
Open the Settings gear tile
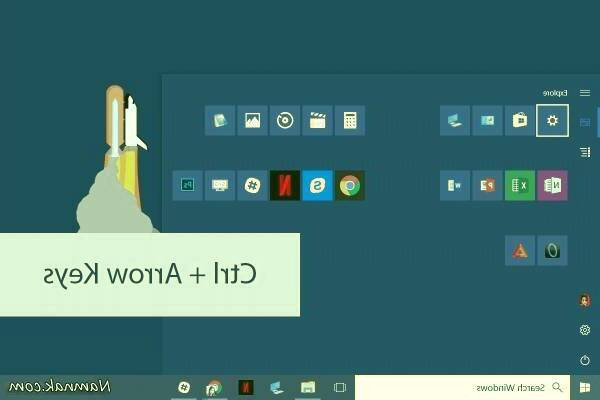553,121
